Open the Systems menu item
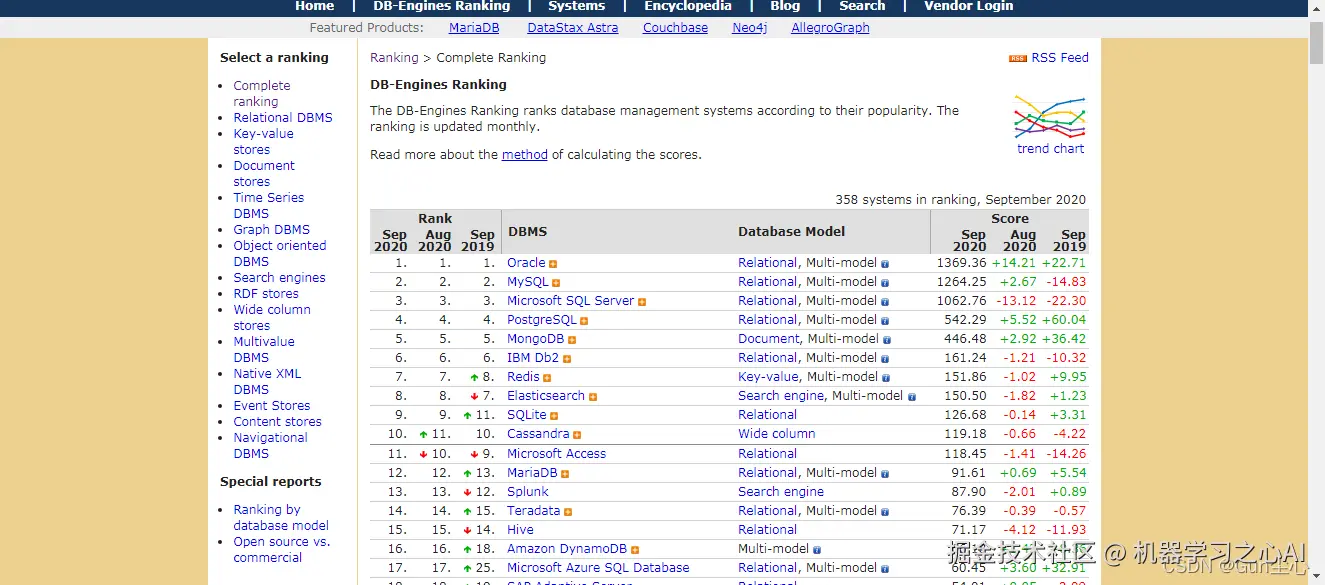The image size is (1325, 585). (576, 6)
